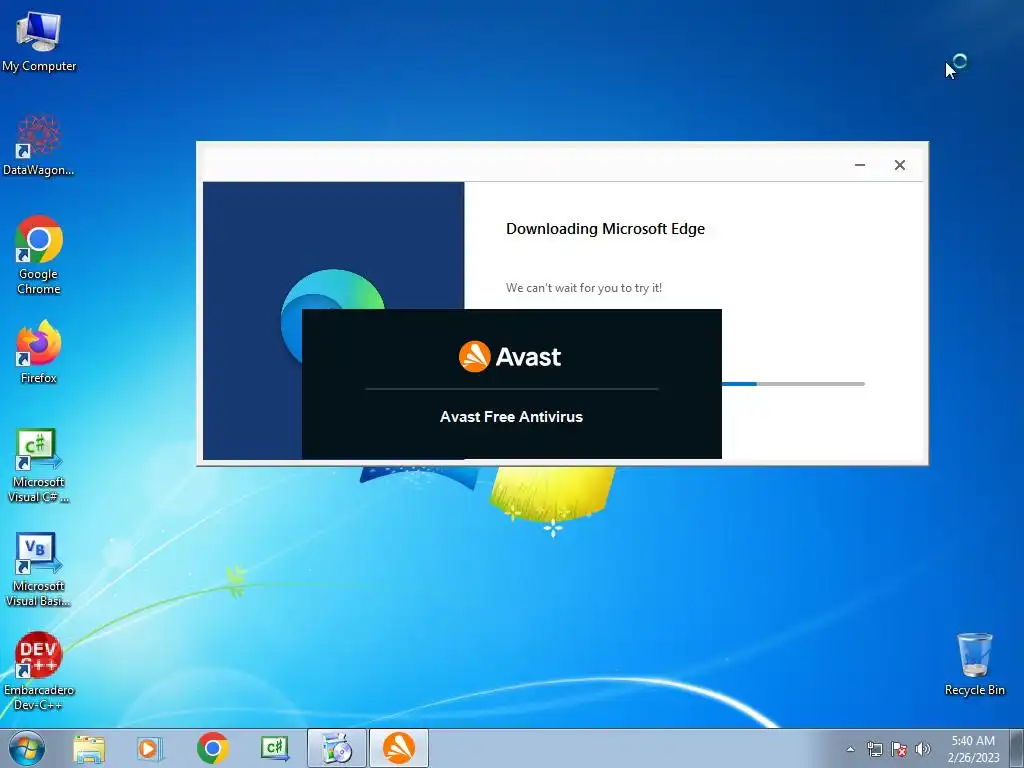Open the Recycle Bin
Viewport: 1024px width, 768px height.
tap(974, 664)
